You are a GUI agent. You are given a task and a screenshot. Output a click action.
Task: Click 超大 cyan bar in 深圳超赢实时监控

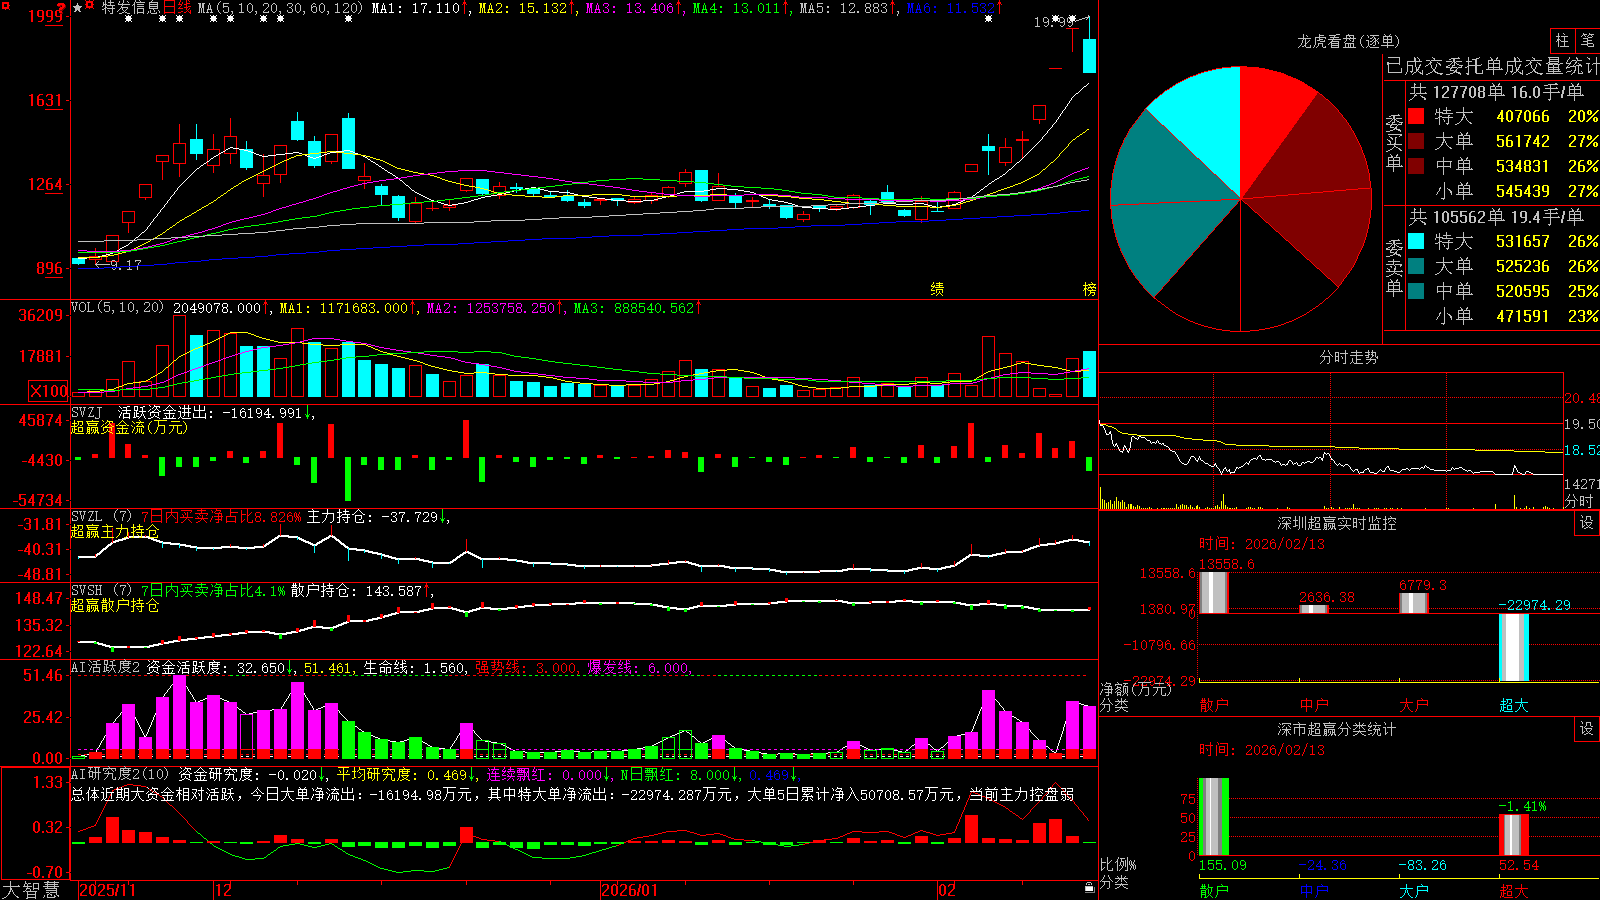1514,647
